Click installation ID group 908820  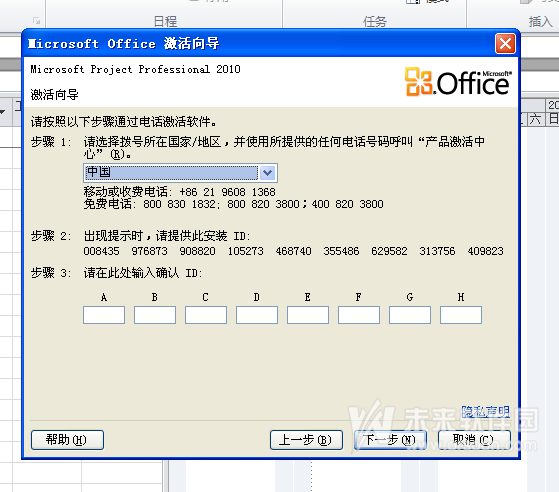pos(197,251)
